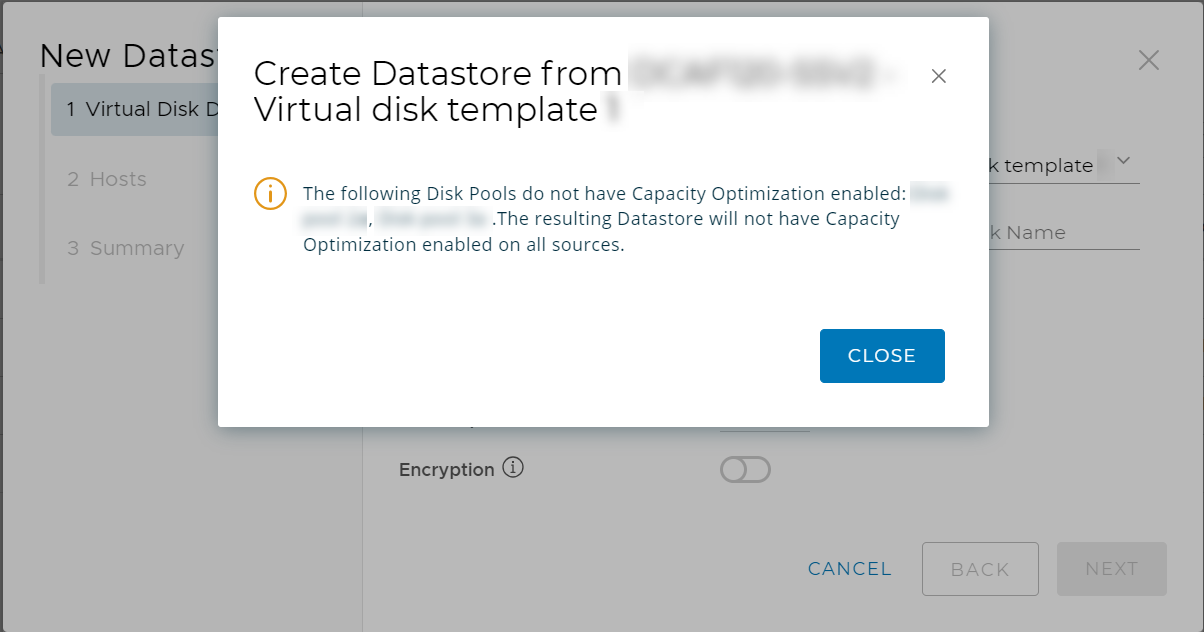Expand the disk template dropdown chevron

pyautogui.click(x=1123, y=160)
